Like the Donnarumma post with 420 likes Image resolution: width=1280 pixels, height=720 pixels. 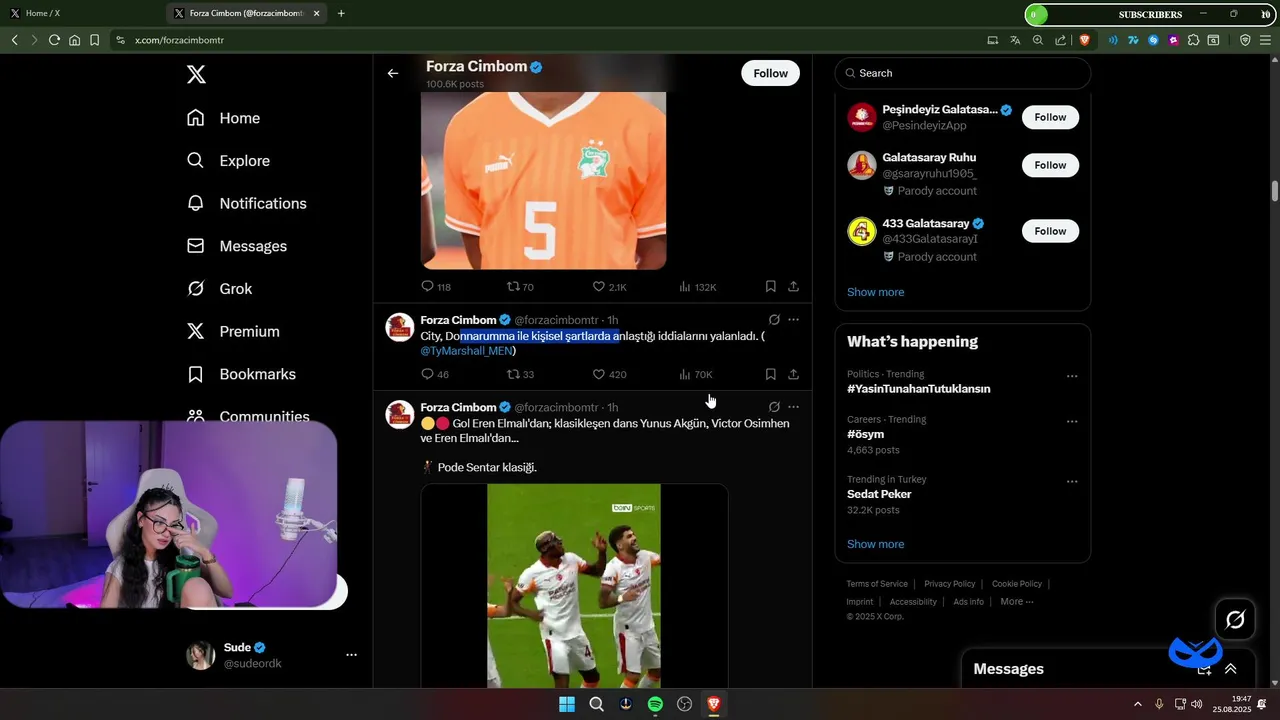609,375
